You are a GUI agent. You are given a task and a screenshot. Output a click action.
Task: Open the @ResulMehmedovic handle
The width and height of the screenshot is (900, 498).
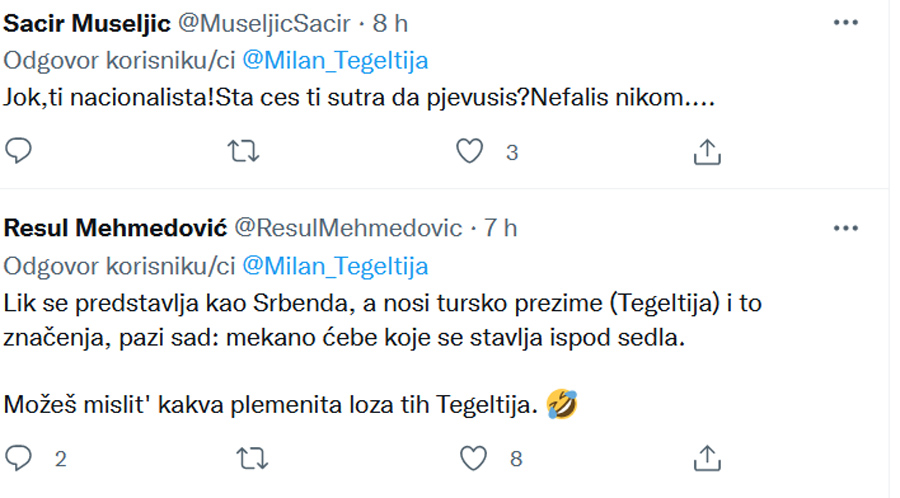348,228
